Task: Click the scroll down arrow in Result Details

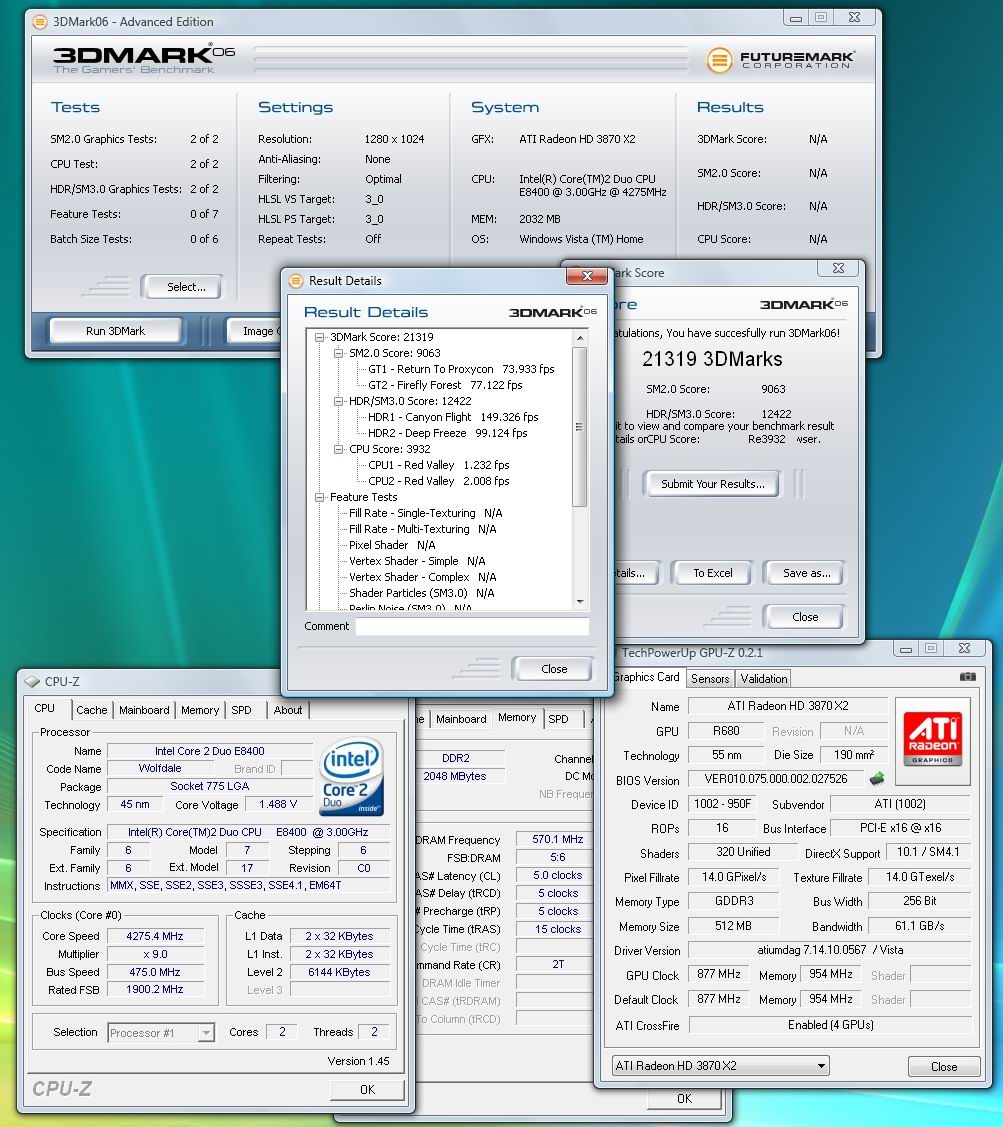Action: [x=580, y=602]
